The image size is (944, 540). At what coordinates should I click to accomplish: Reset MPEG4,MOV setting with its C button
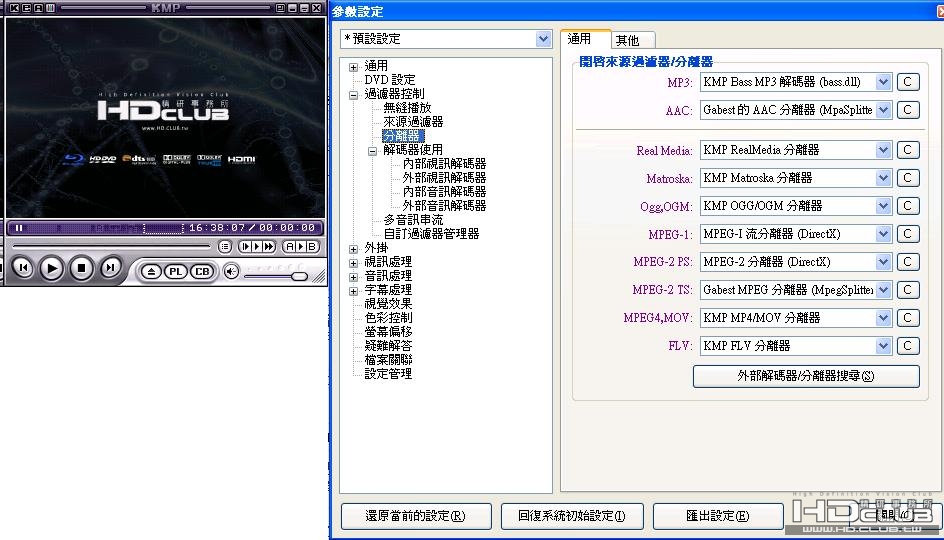[908, 318]
